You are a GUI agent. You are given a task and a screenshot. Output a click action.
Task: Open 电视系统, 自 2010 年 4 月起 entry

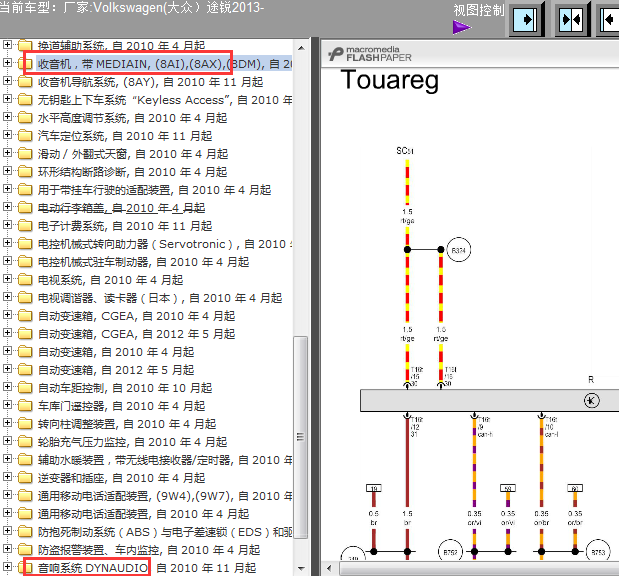[110, 280]
